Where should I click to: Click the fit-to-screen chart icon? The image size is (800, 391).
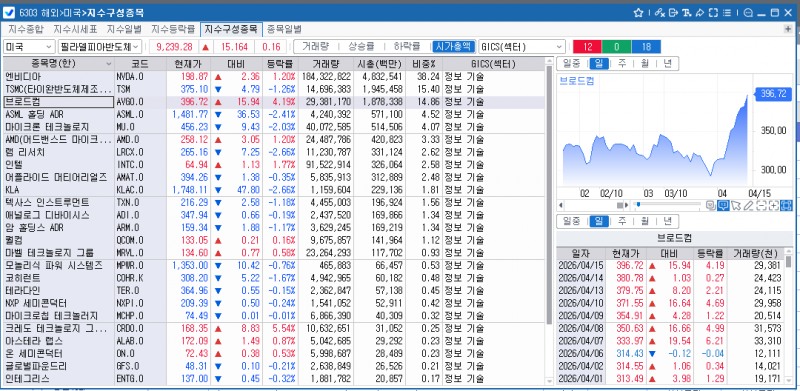click(786, 205)
